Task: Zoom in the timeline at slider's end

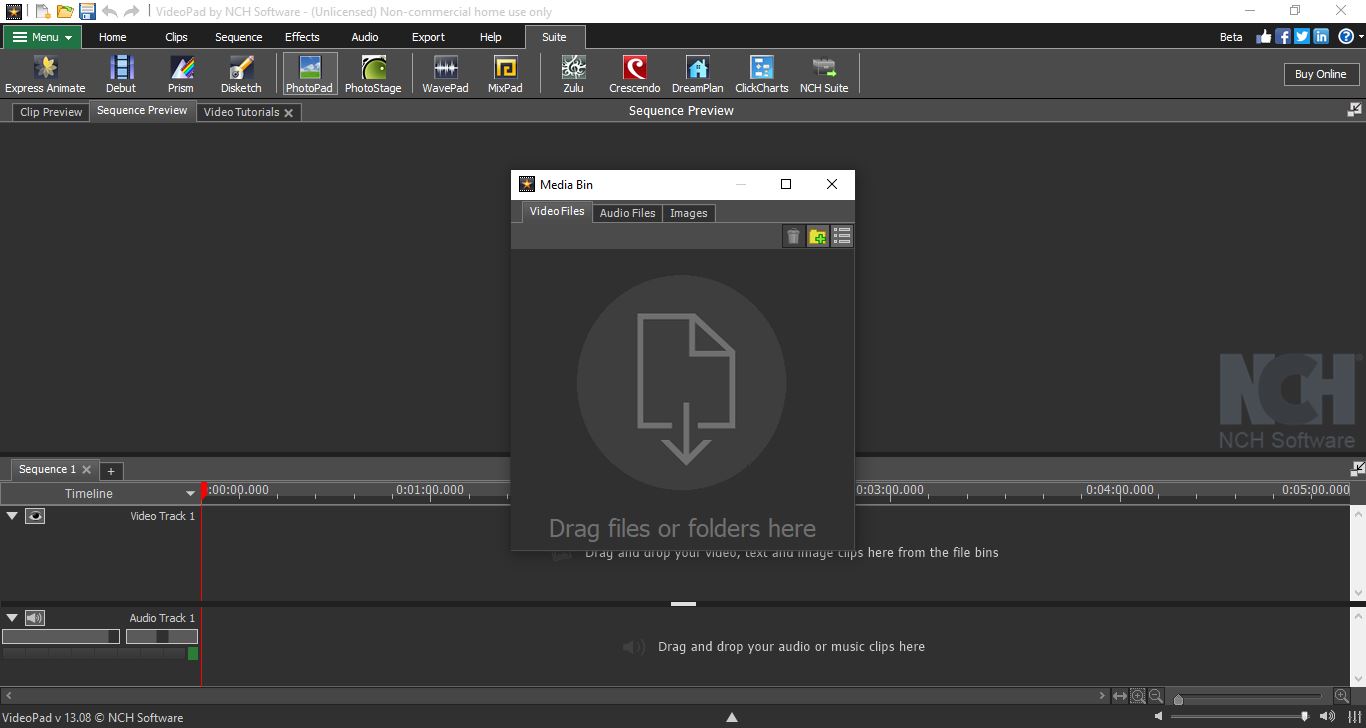Action: 1342,696
